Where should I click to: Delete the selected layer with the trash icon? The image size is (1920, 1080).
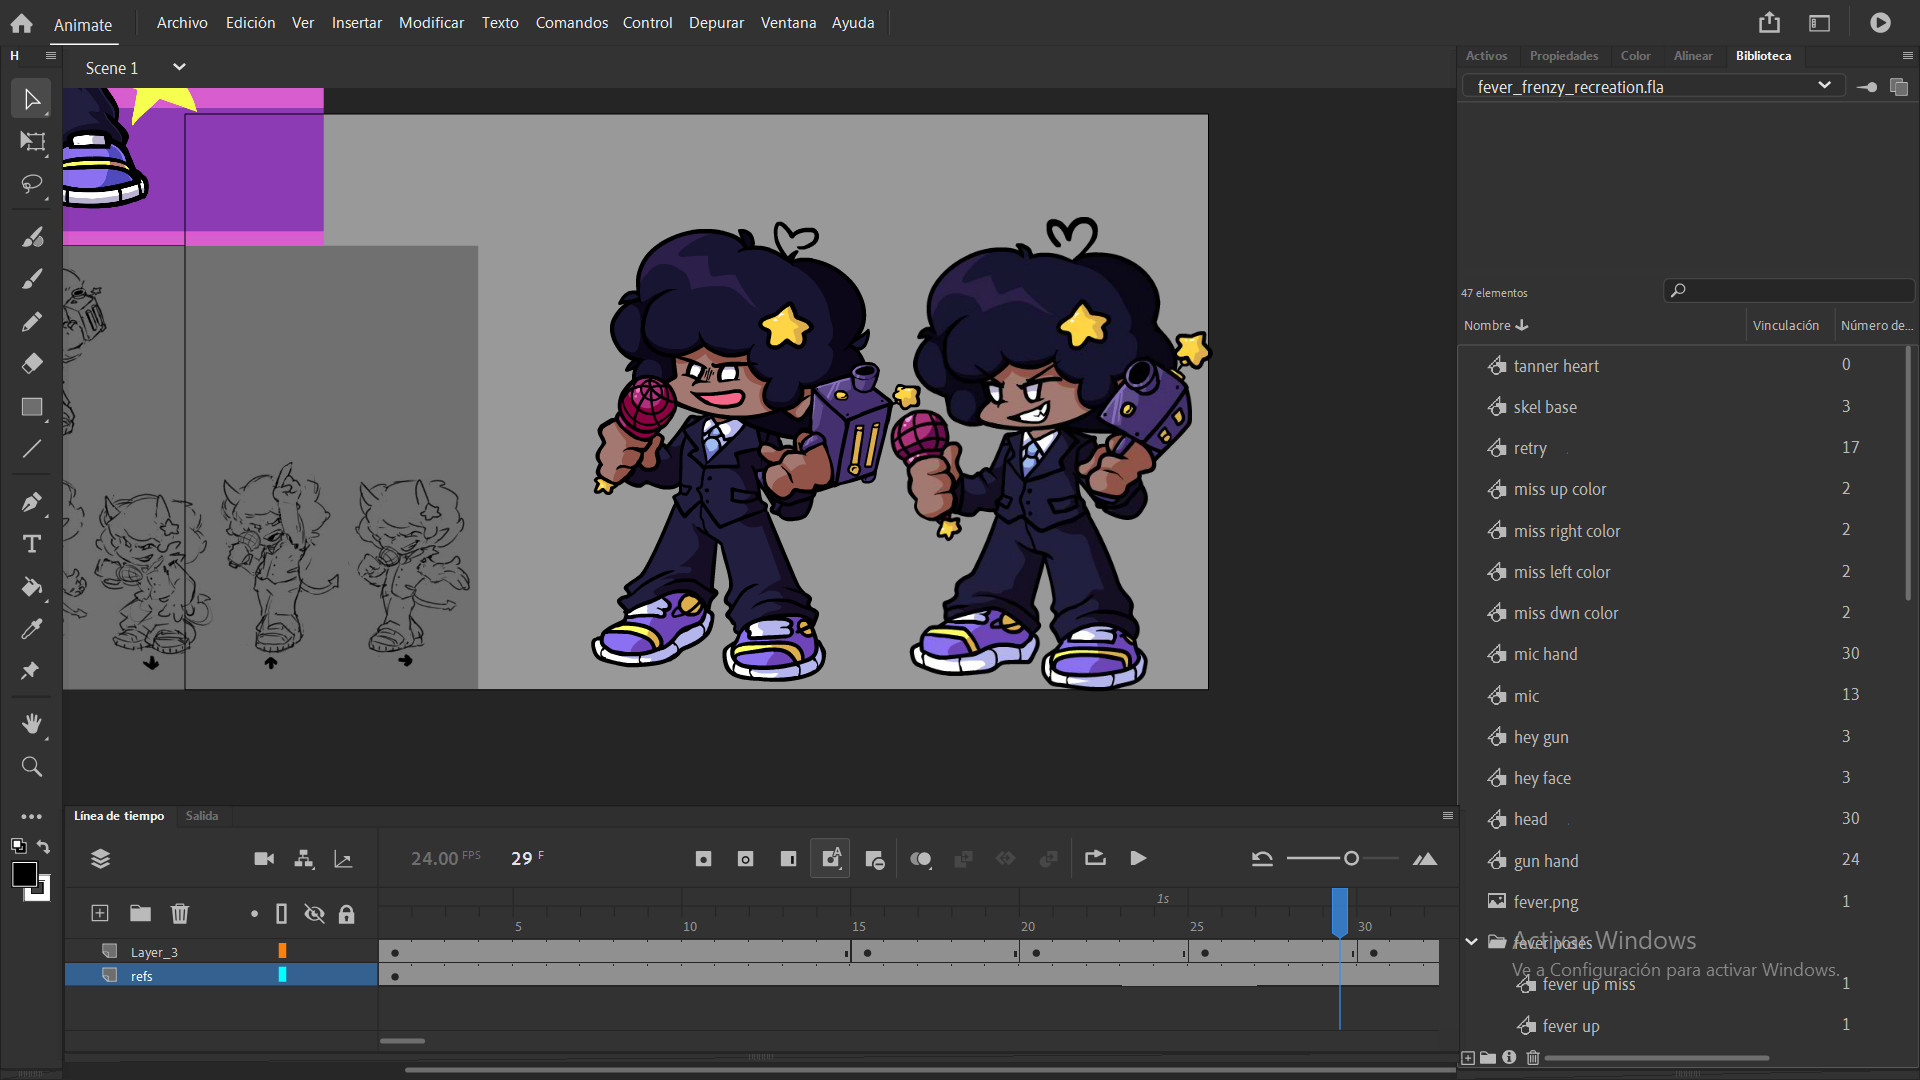click(x=179, y=913)
